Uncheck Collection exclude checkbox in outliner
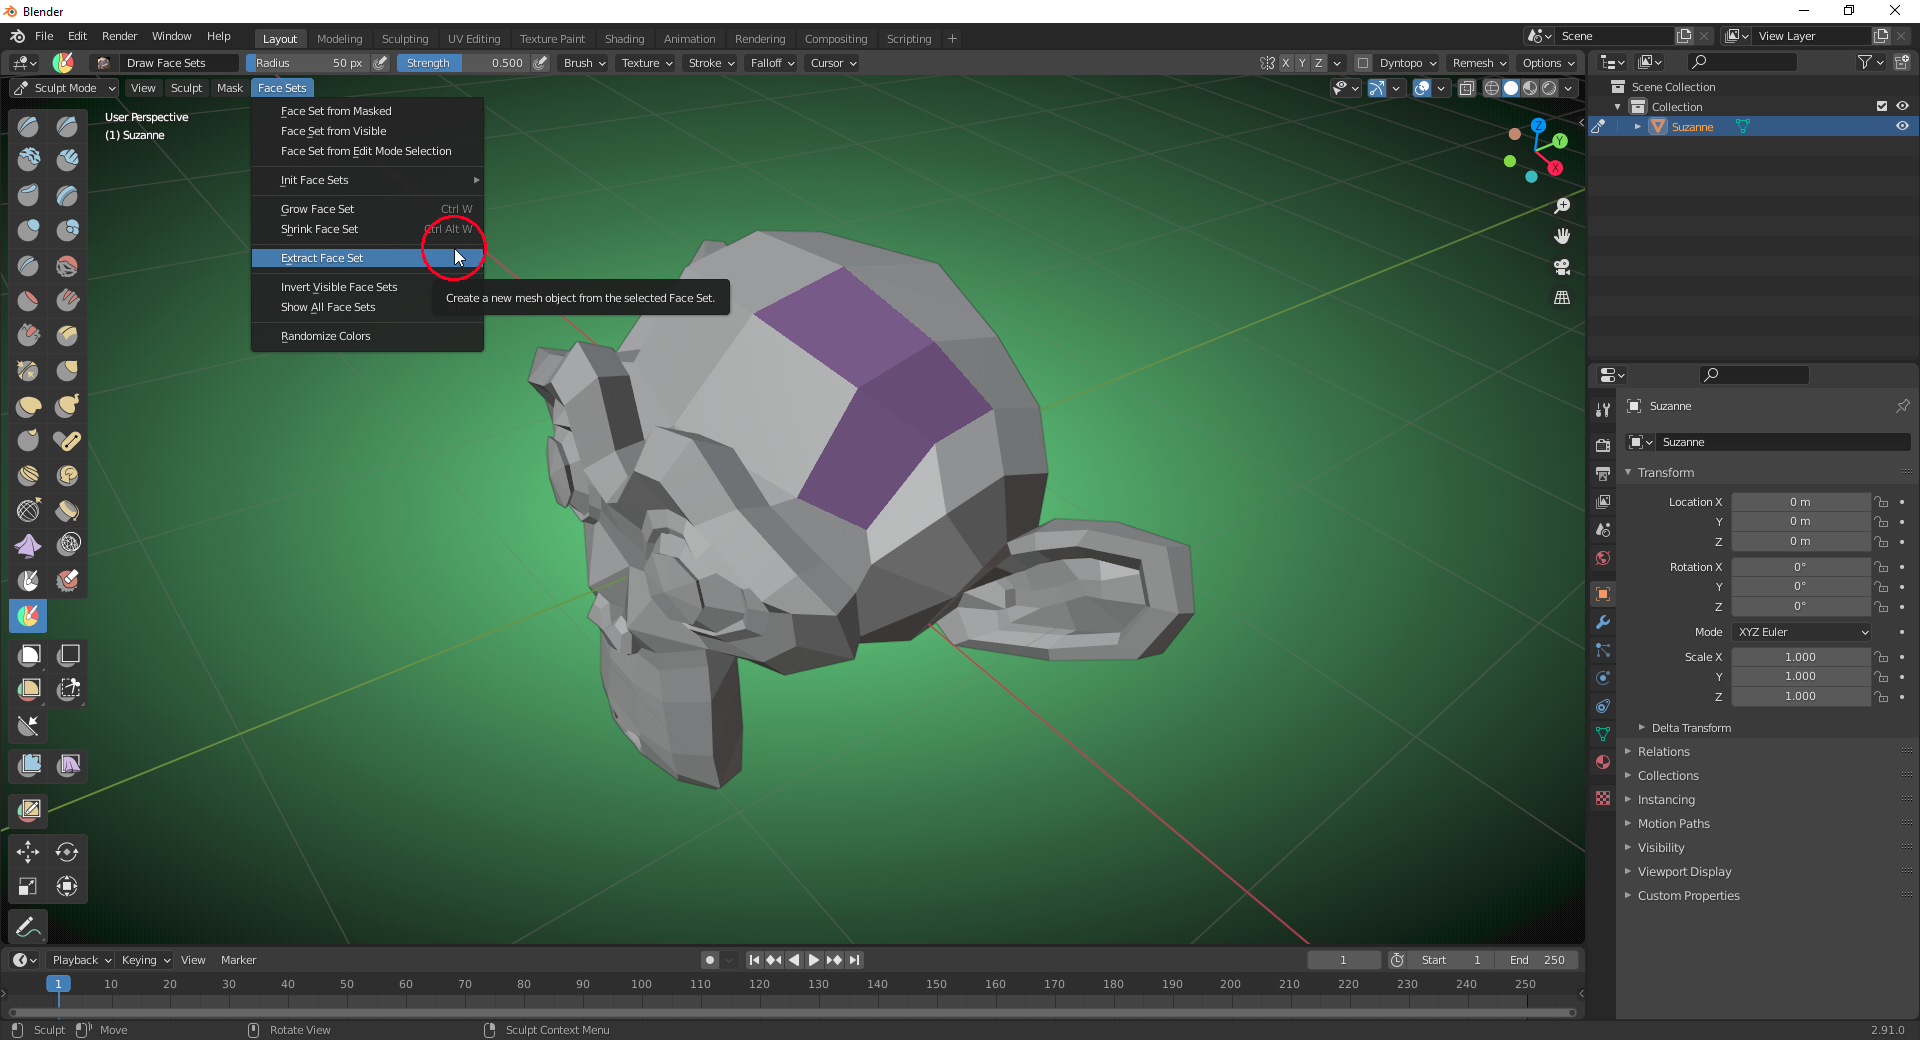The image size is (1920, 1040). pos(1882,106)
